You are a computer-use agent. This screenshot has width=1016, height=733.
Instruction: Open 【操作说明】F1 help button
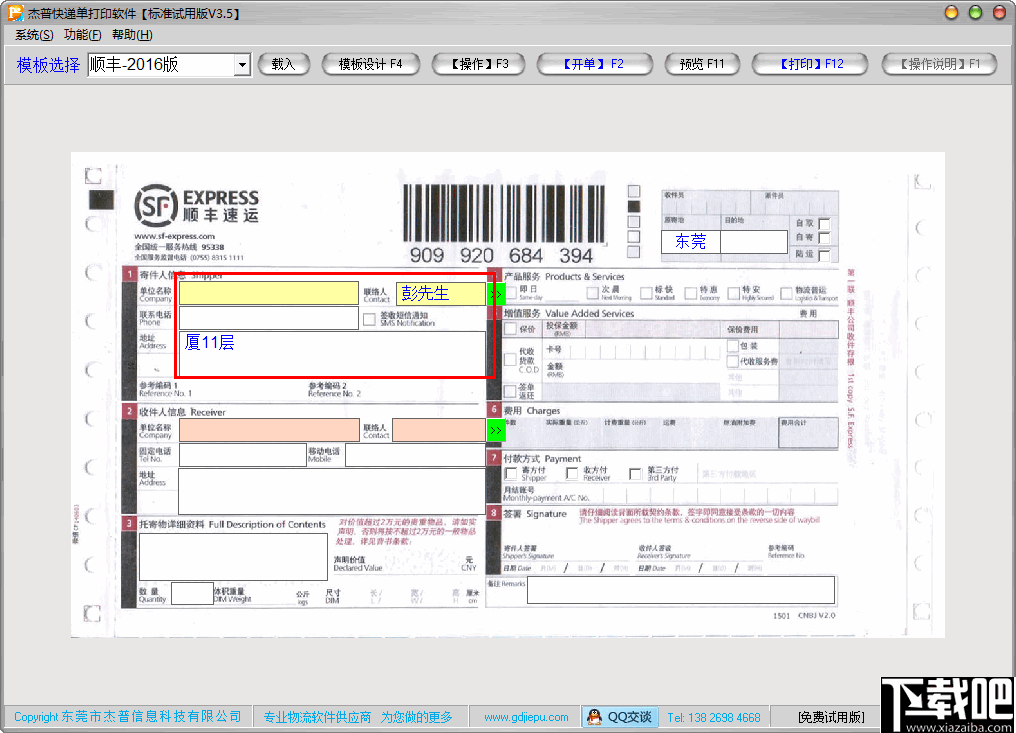[x=940, y=64]
